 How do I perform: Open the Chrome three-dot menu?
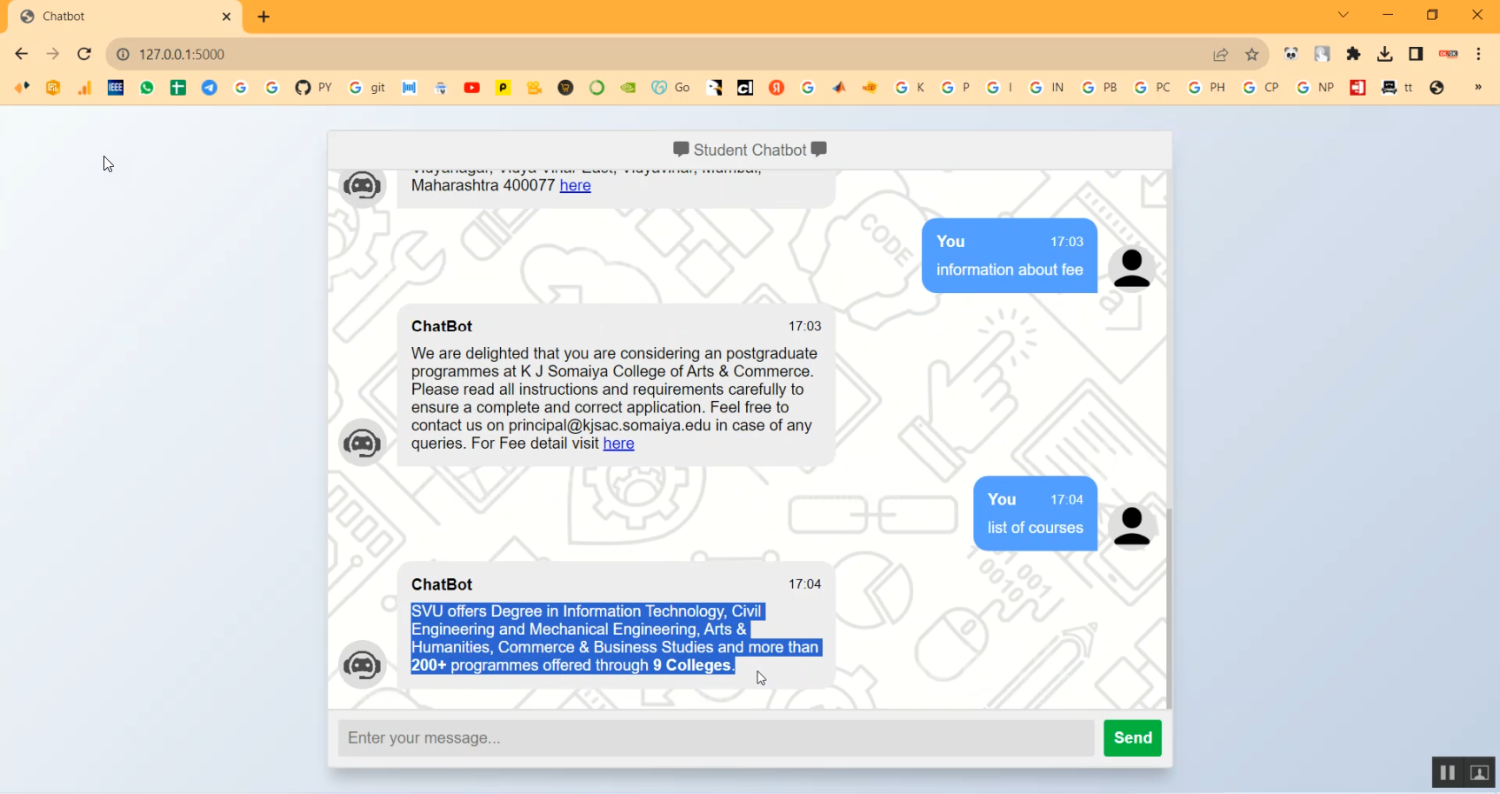(x=1479, y=54)
